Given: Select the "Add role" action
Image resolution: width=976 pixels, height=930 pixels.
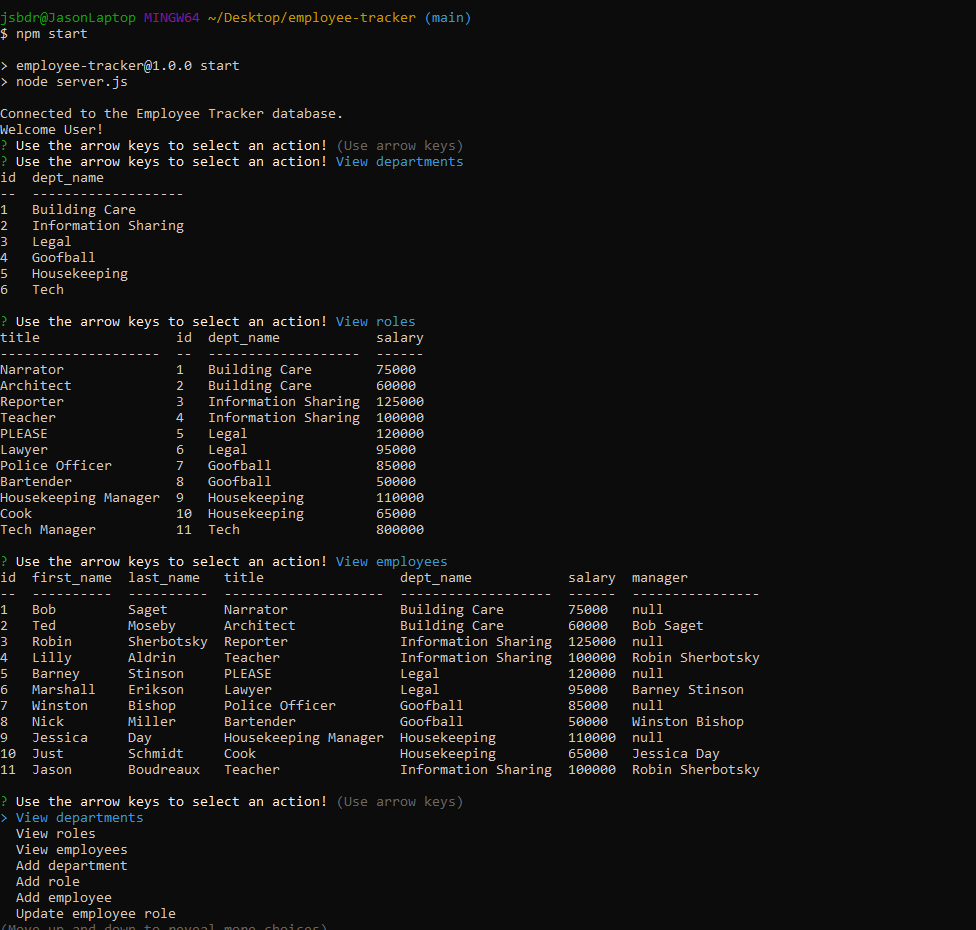Looking at the screenshot, I should tap(46, 881).
